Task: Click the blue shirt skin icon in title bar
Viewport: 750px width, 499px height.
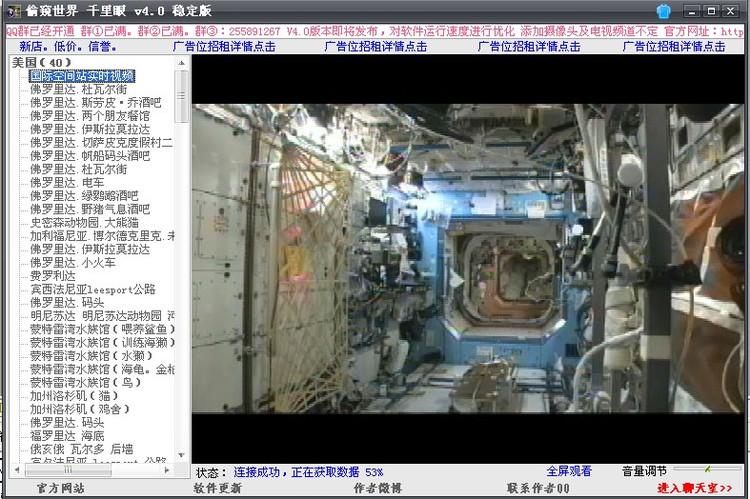Action: click(x=663, y=11)
